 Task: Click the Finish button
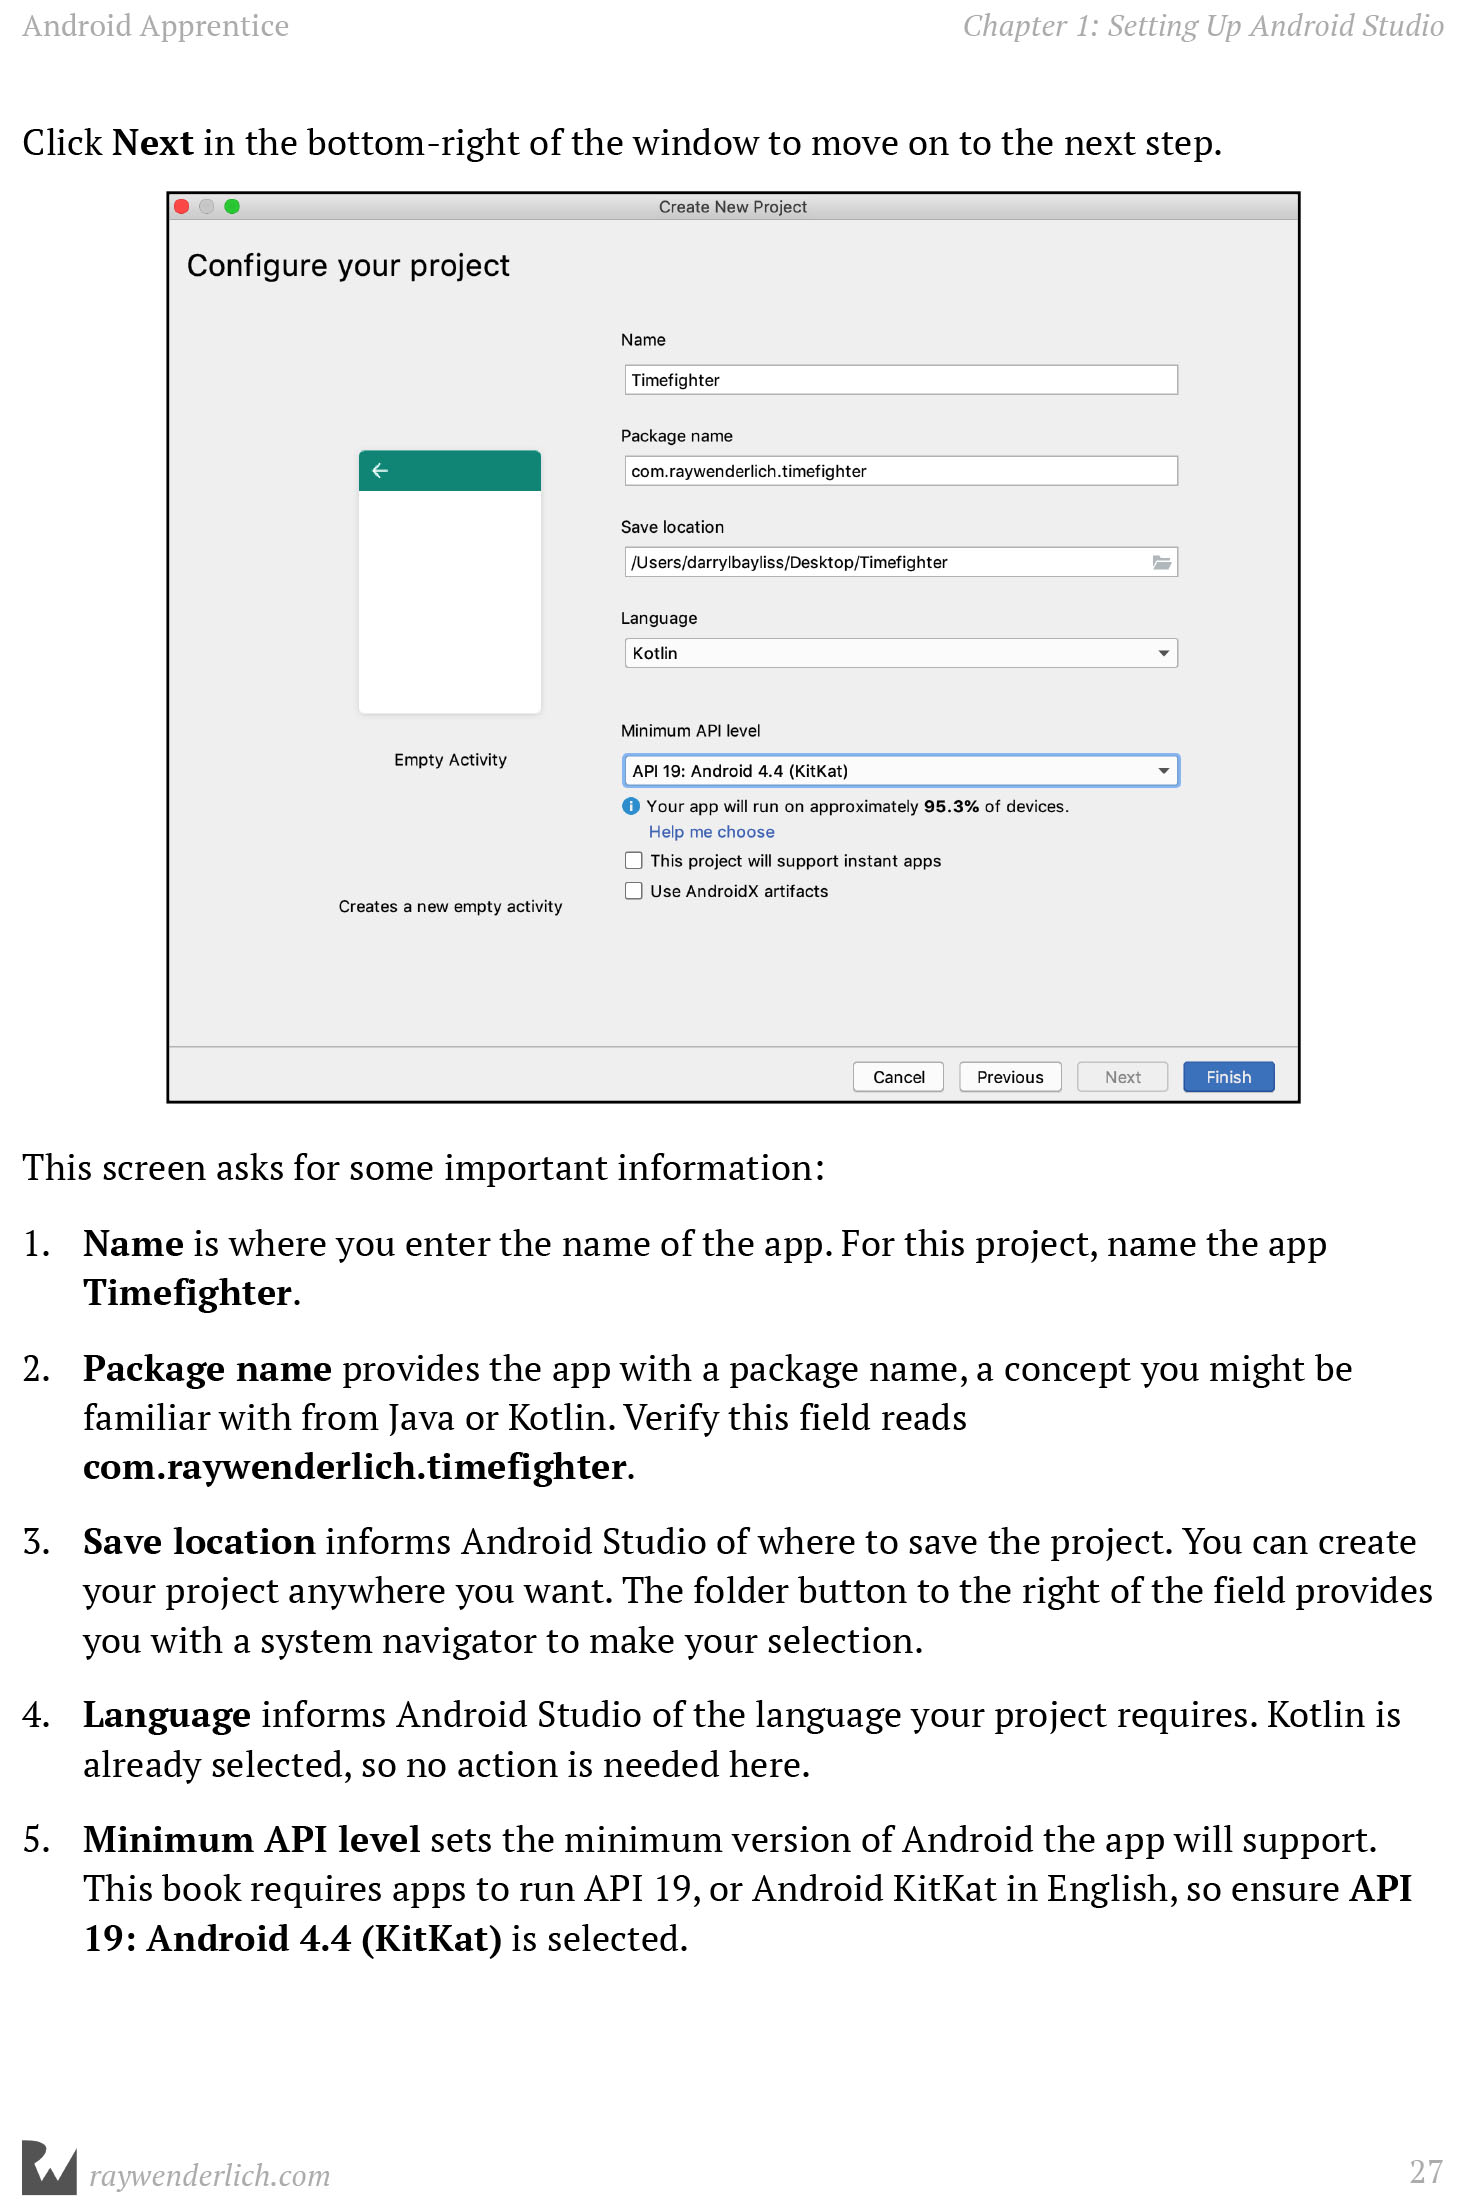(x=1228, y=1077)
